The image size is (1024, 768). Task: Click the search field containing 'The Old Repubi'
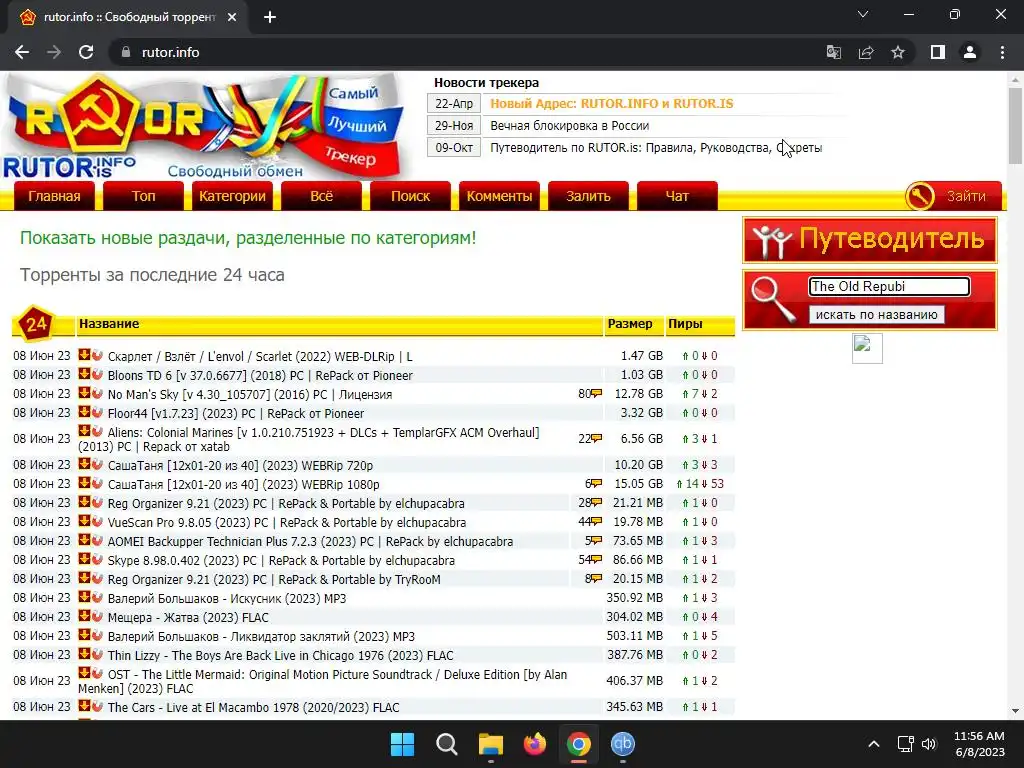(889, 286)
